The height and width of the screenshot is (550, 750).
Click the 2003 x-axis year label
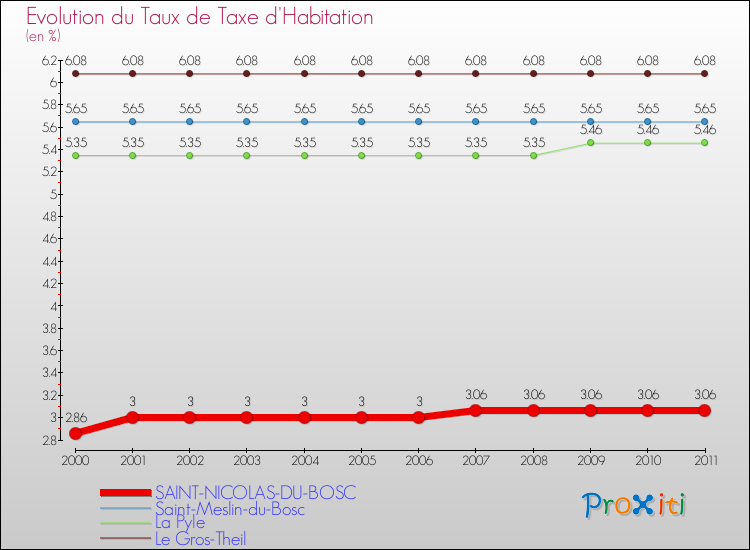click(x=247, y=461)
